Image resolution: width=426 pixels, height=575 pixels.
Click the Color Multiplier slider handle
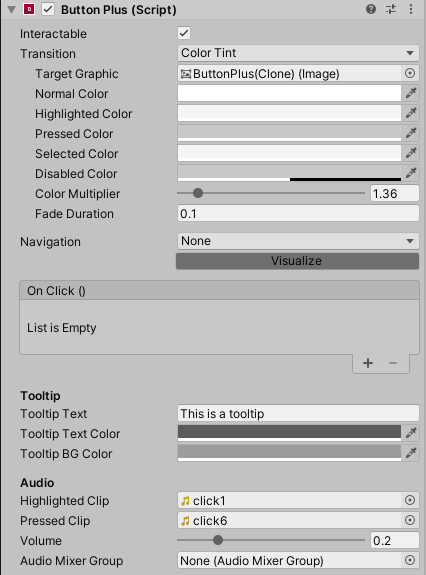tap(198, 193)
